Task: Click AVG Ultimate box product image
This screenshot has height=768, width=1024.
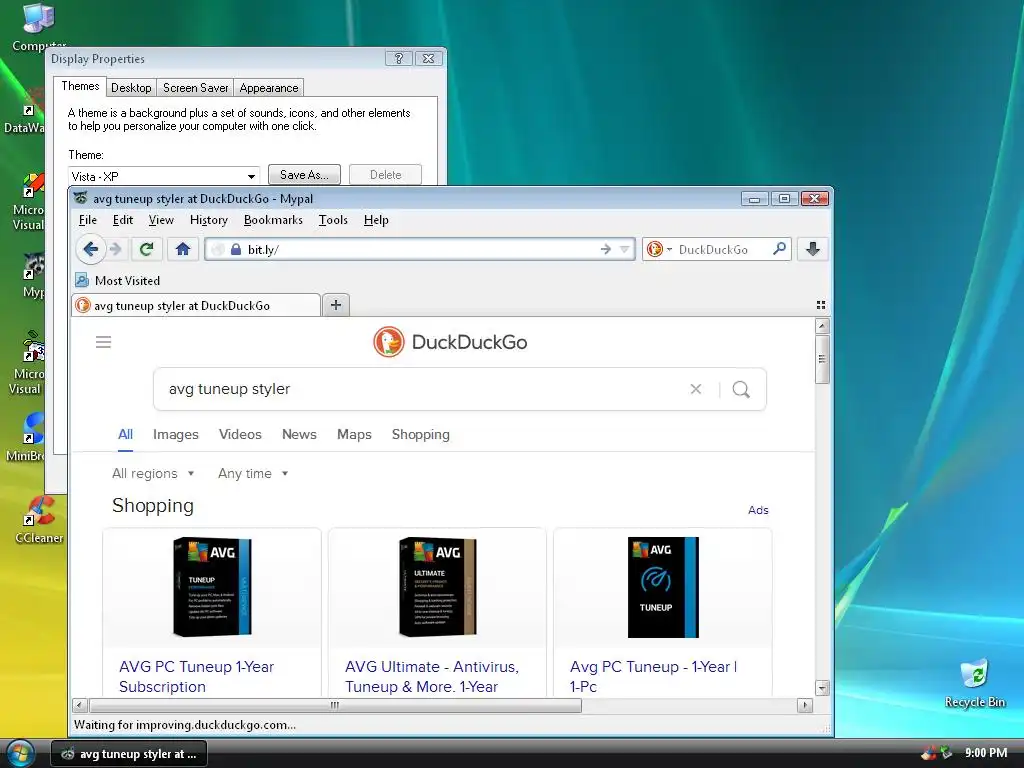Action: tap(438, 587)
